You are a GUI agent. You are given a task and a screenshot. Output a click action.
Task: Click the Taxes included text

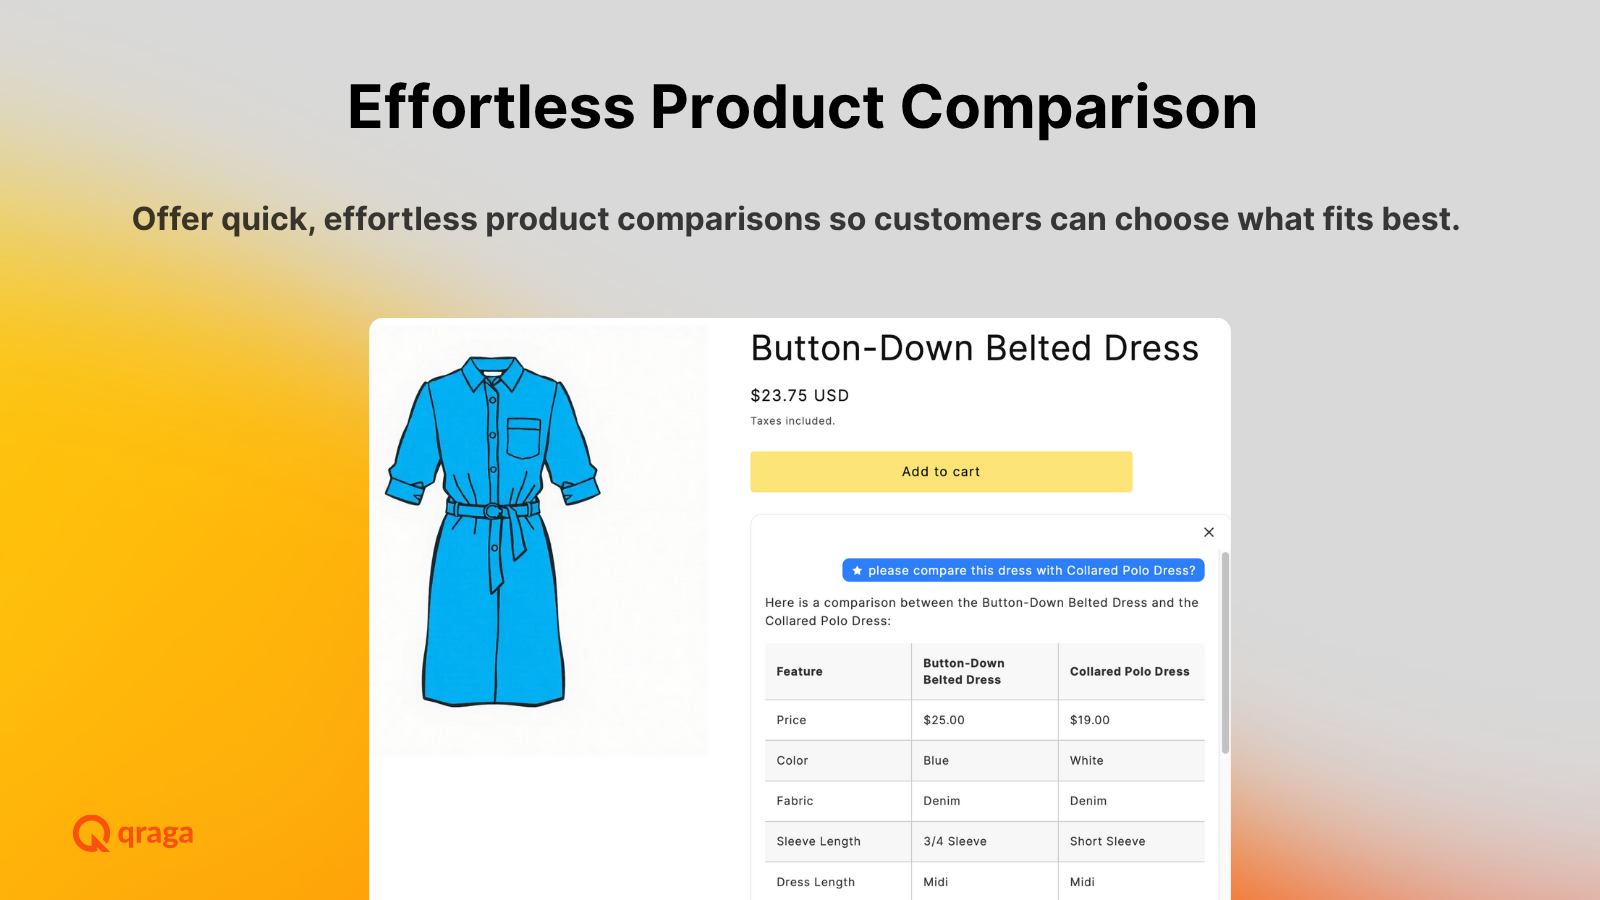[793, 421]
